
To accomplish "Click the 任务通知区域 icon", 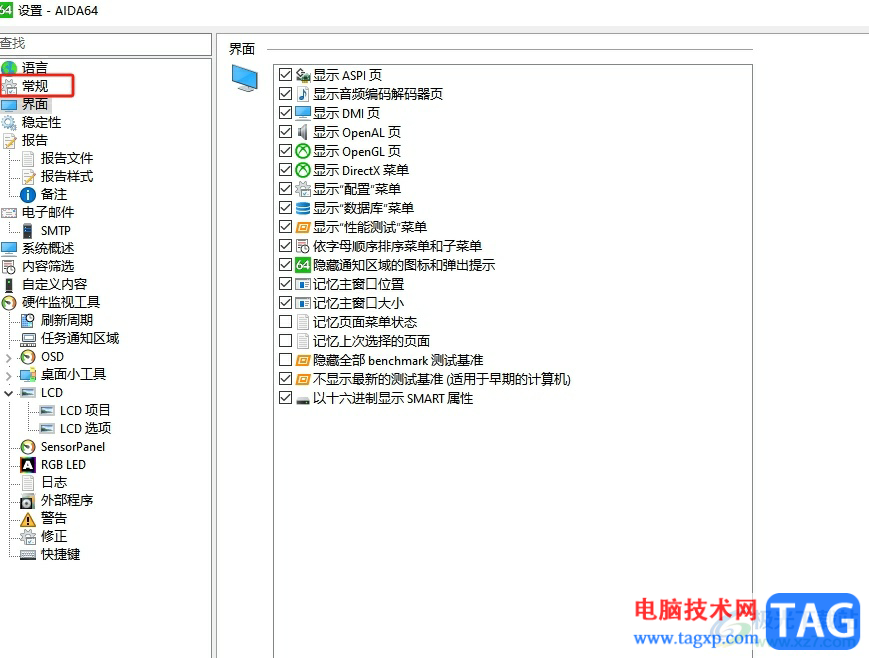I will point(28,339).
